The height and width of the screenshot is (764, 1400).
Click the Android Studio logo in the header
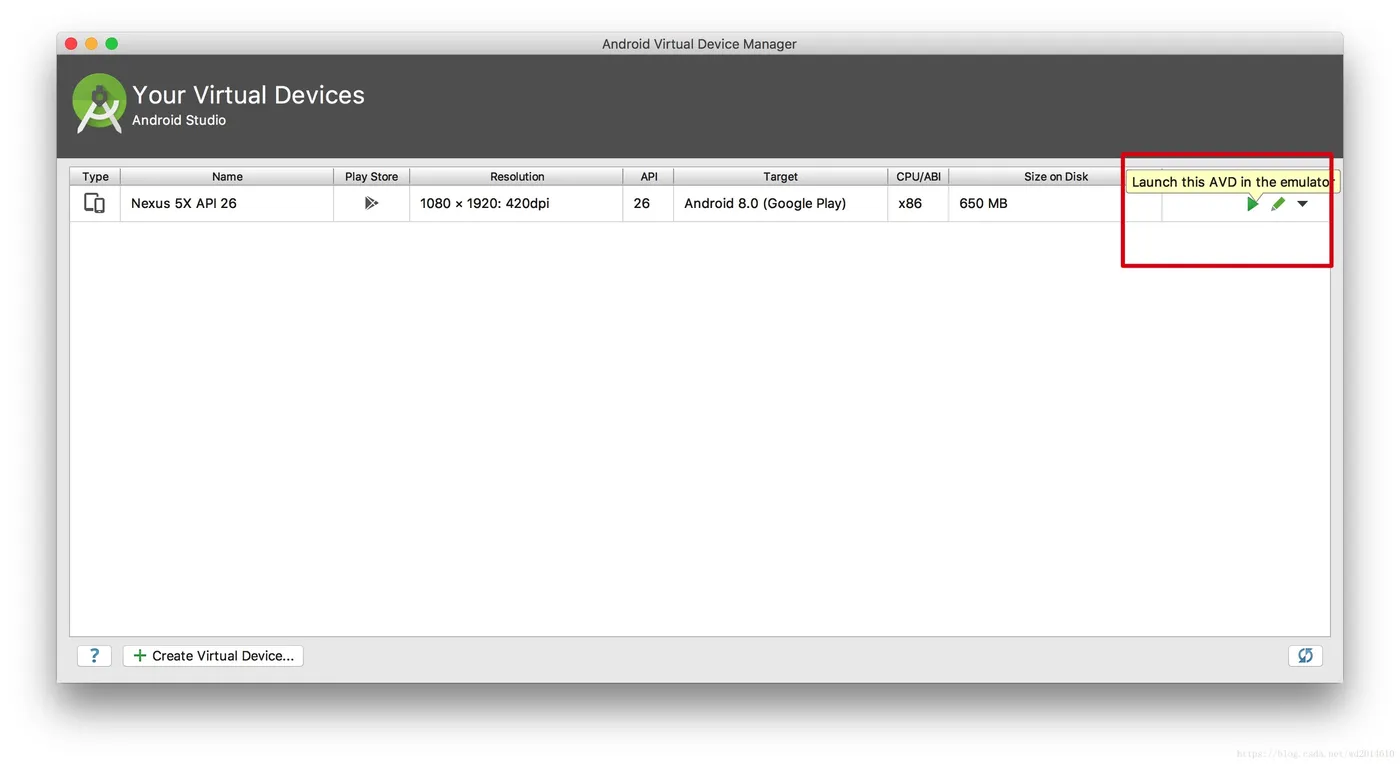[99, 103]
